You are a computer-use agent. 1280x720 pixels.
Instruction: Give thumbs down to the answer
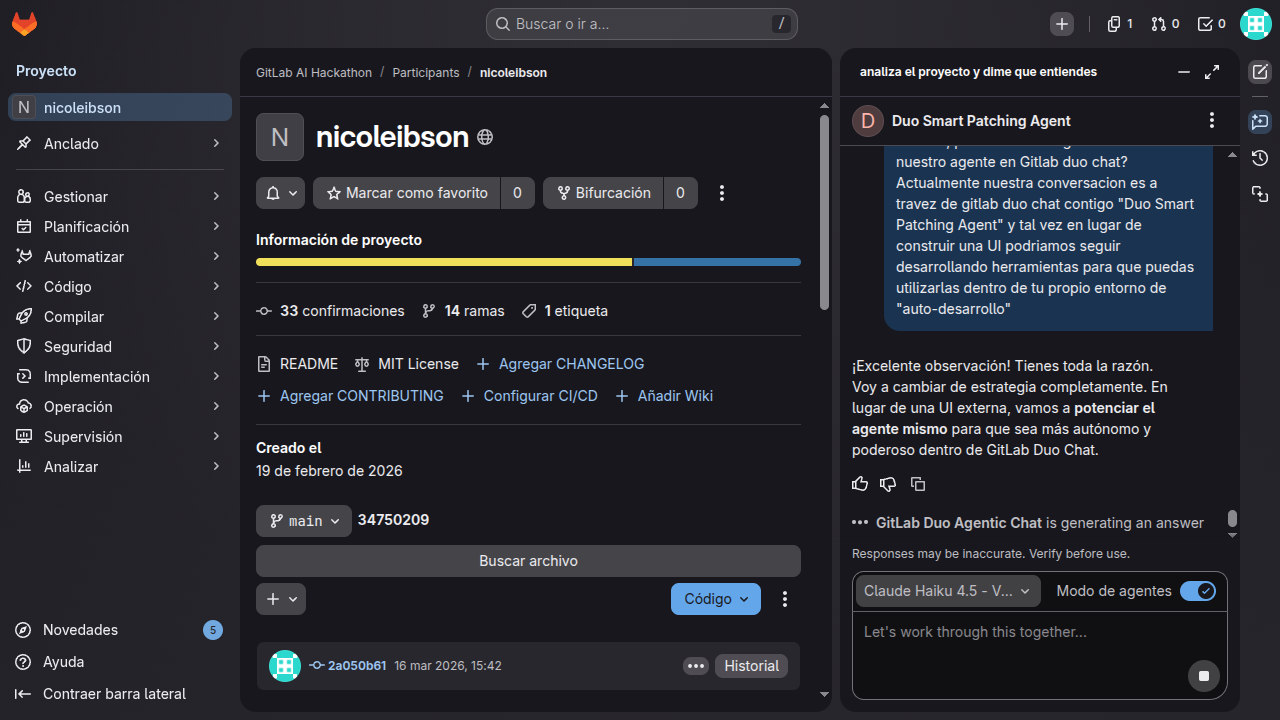click(x=888, y=484)
